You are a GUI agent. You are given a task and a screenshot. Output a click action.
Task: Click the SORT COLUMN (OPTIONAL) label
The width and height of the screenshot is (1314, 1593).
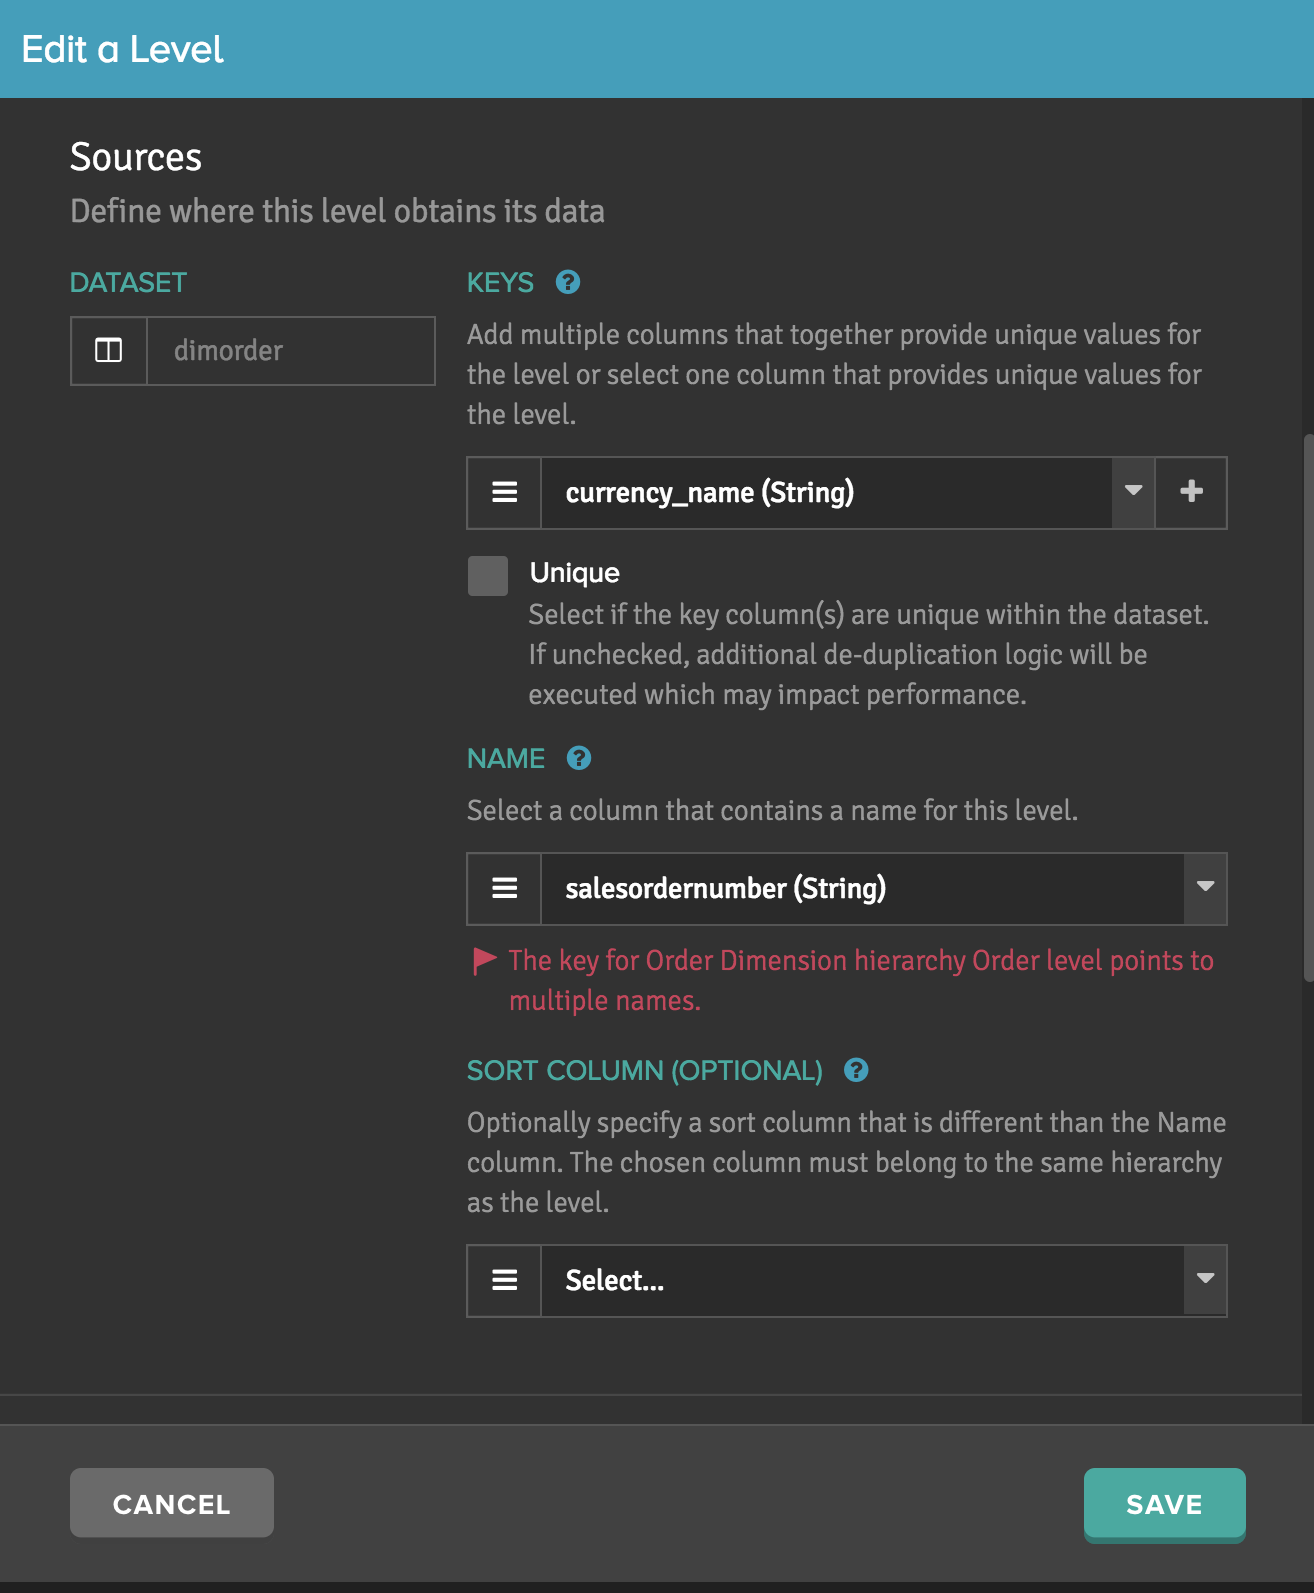tap(645, 1071)
